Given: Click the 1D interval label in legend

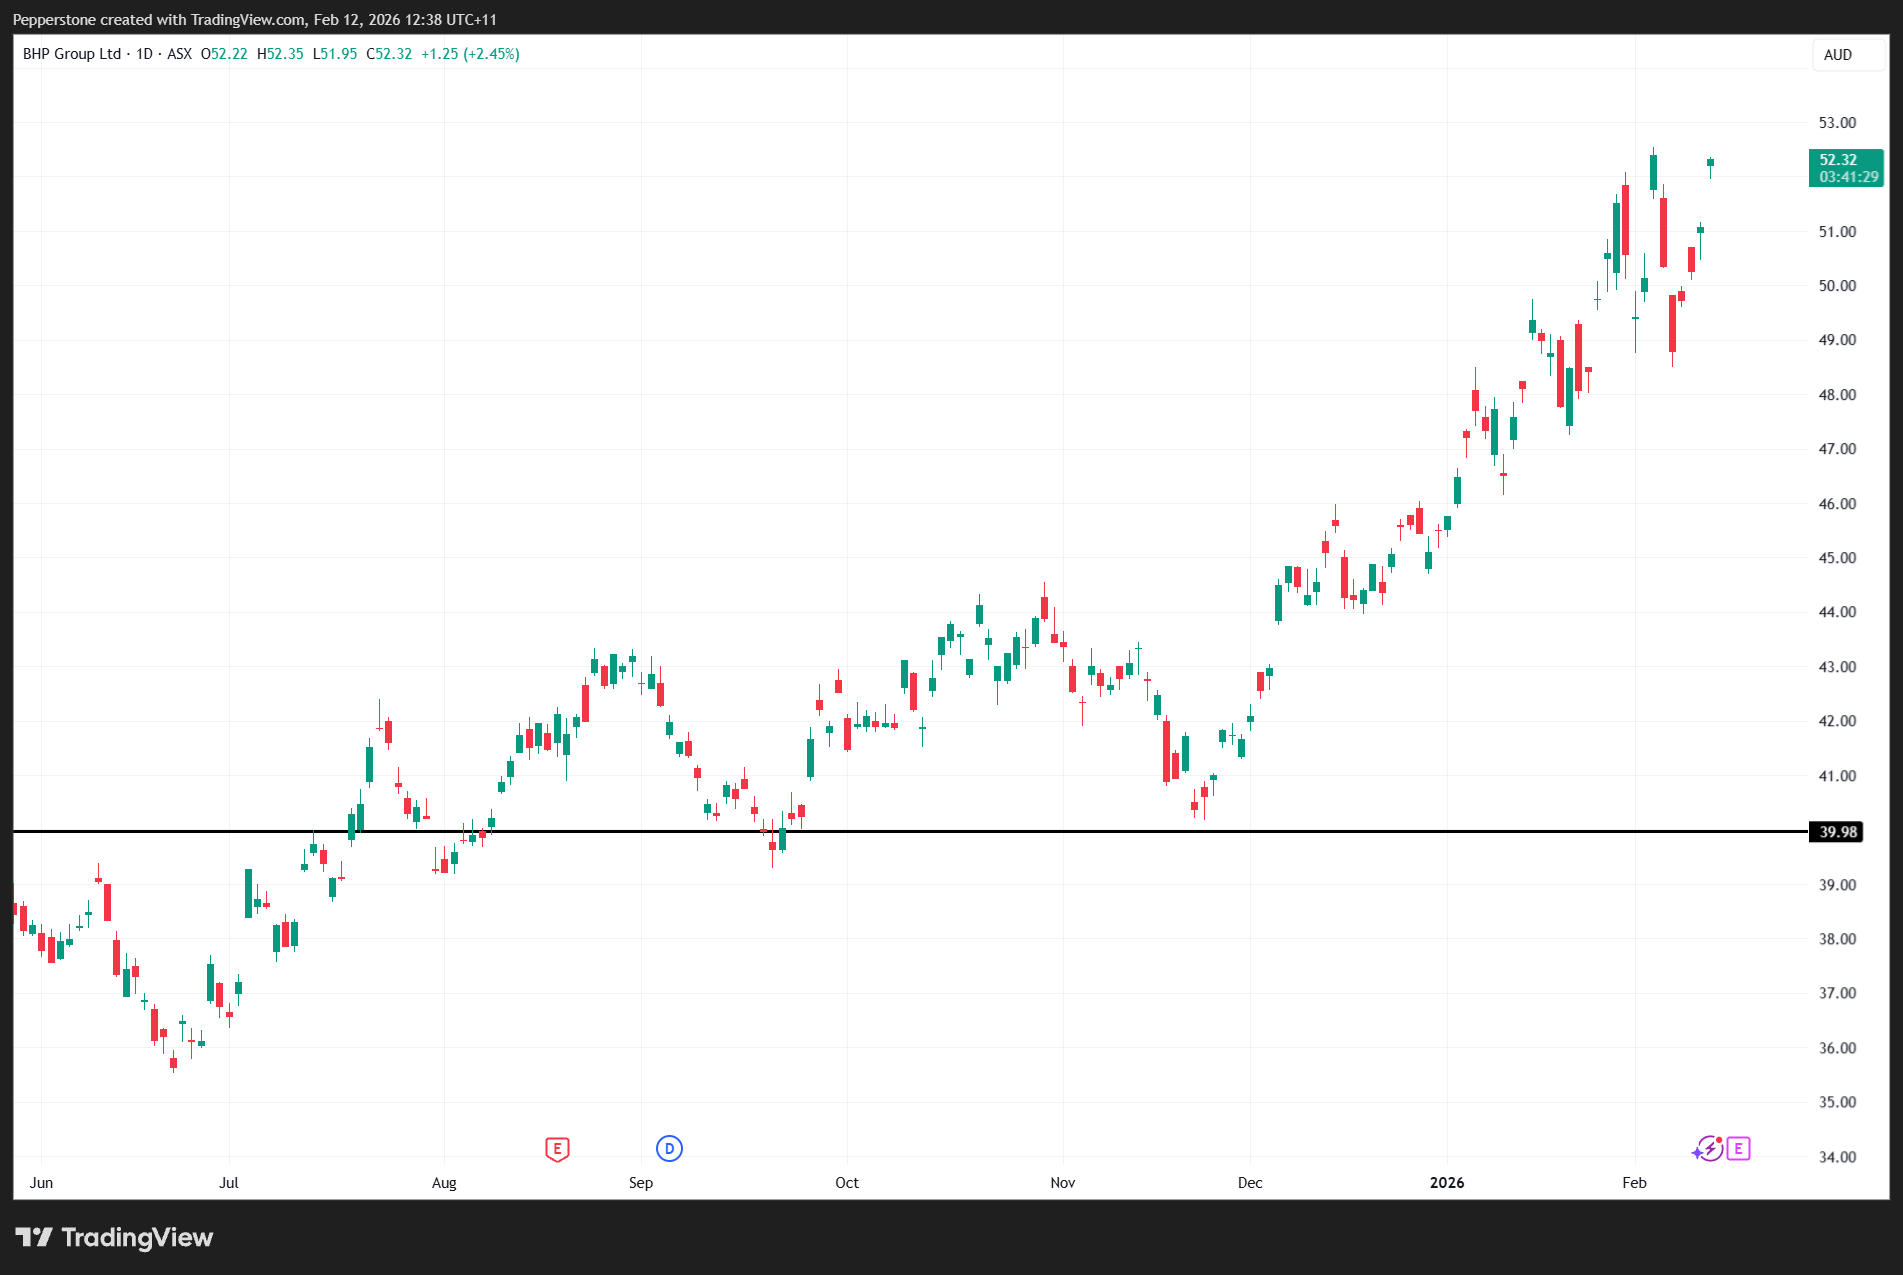Looking at the screenshot, I should click(144, 54).
